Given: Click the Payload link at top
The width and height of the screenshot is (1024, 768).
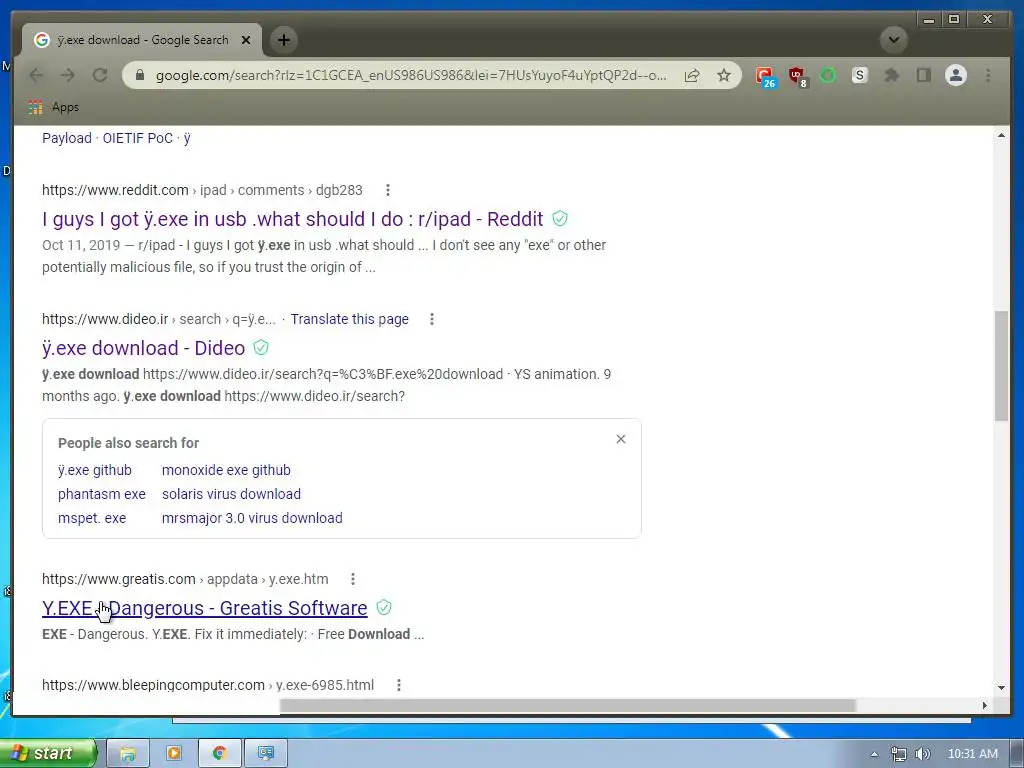Looking at the screenshot, I should (x=67, y=138).
